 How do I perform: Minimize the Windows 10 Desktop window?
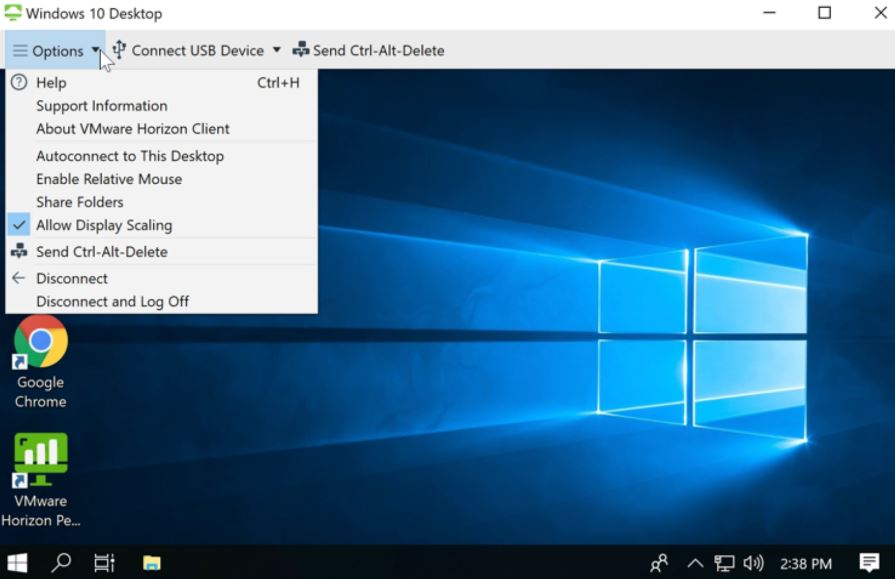[769, 13]
